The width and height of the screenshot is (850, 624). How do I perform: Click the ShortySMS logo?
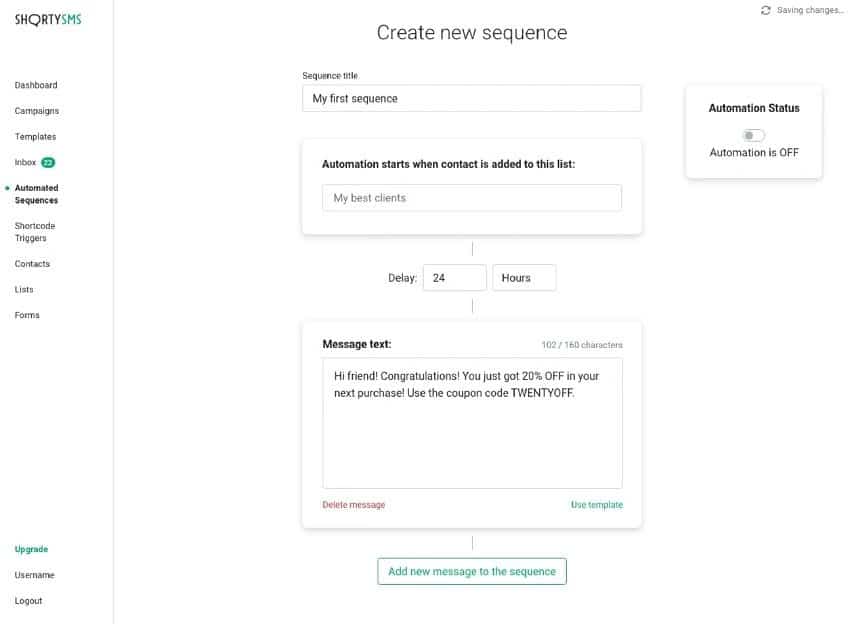coord(48,19)
